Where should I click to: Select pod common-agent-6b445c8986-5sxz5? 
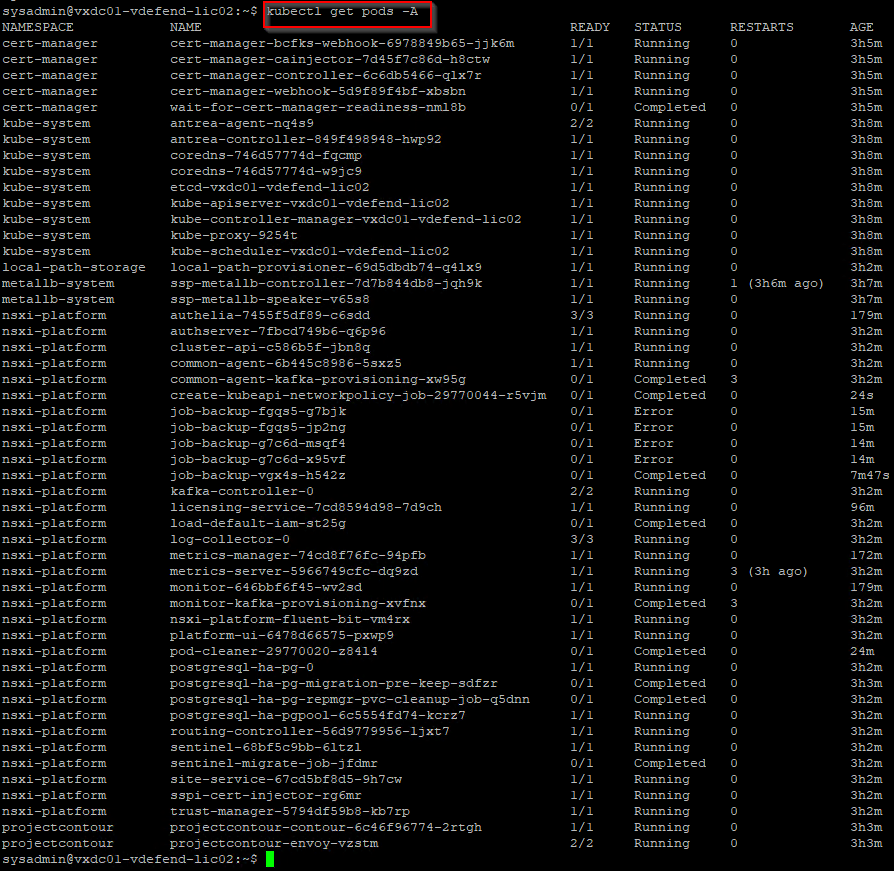tap(286, 363)
